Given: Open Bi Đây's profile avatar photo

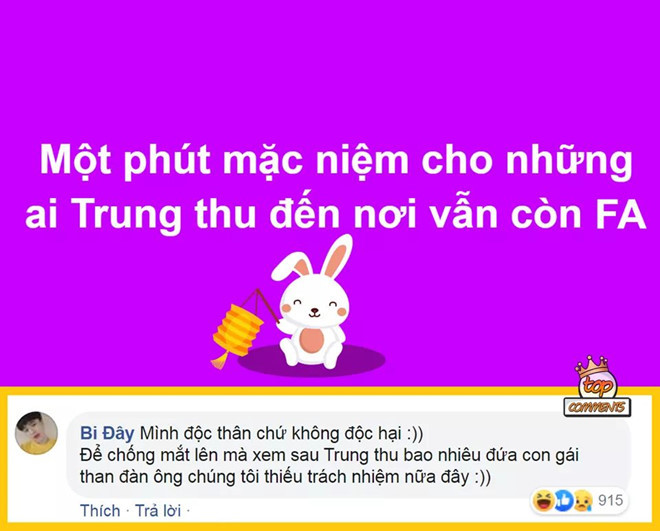Looking at the screenshot, I should click(37, 433).
